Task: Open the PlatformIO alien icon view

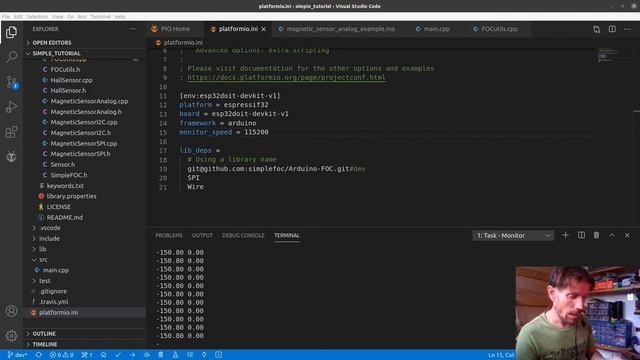Action: (11, 157)
